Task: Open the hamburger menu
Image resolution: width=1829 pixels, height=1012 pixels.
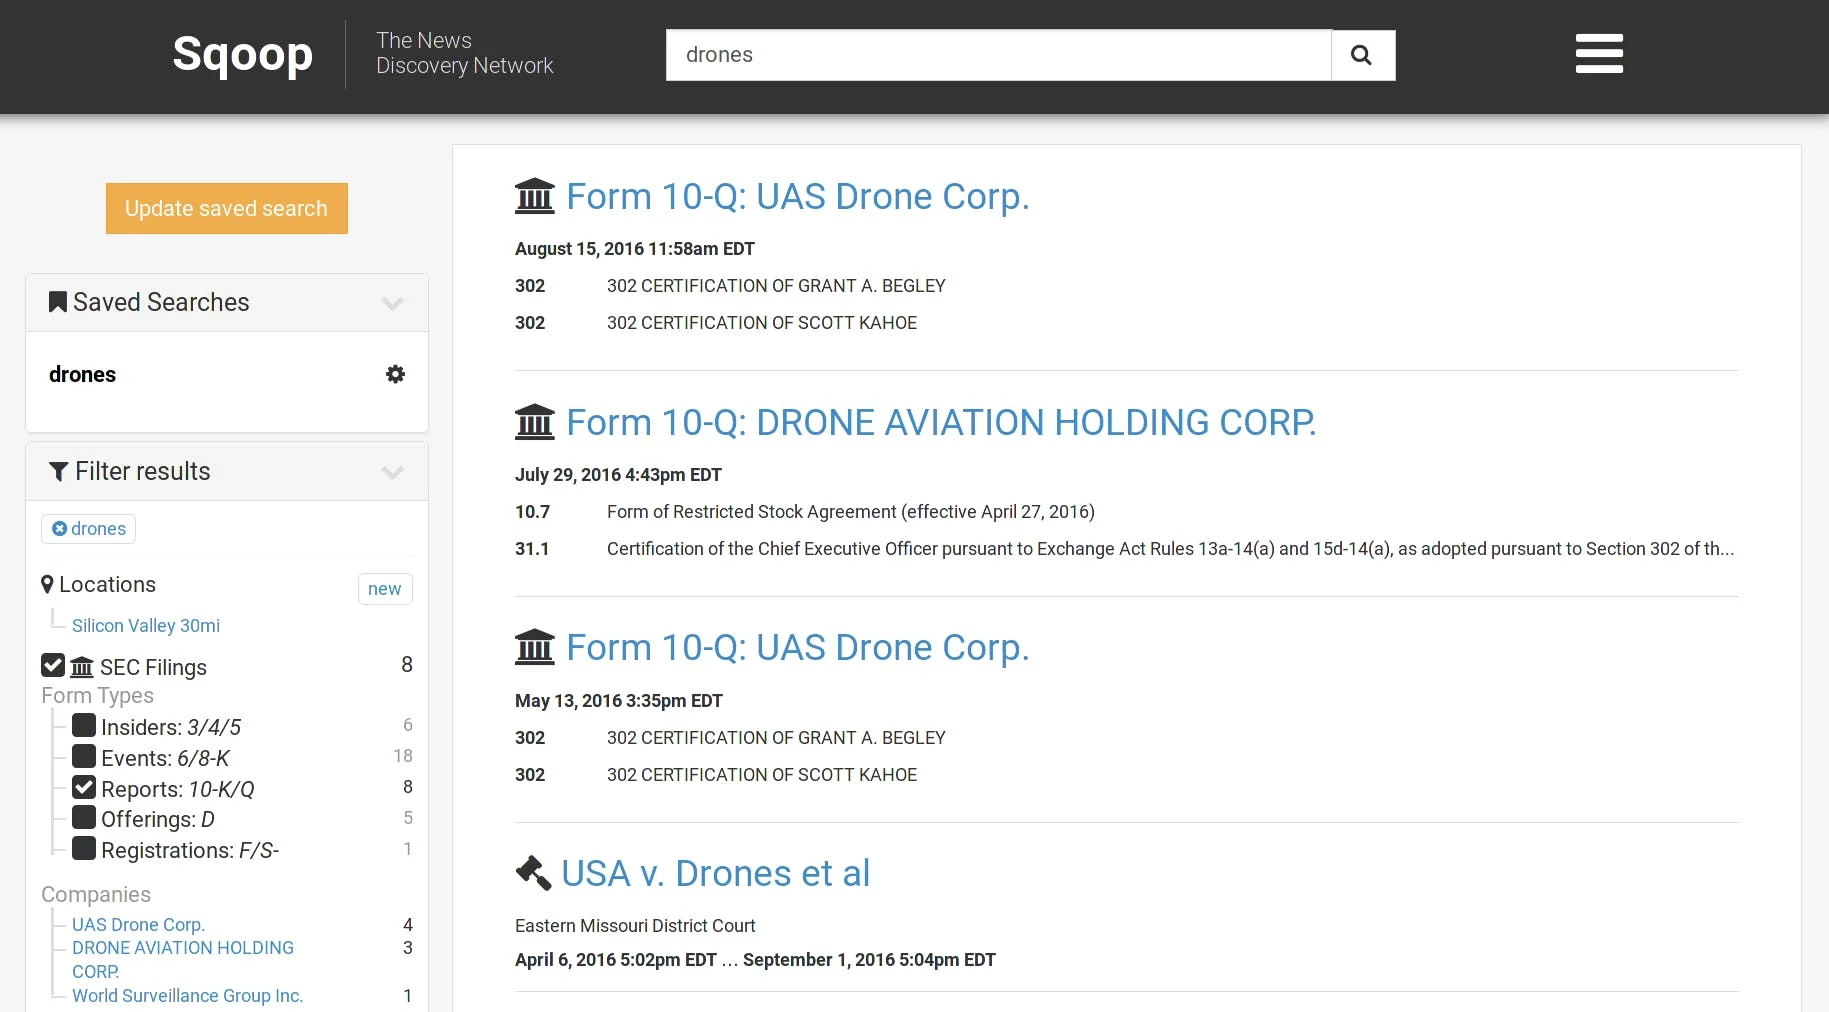Action: click(x=1598, y=54)
